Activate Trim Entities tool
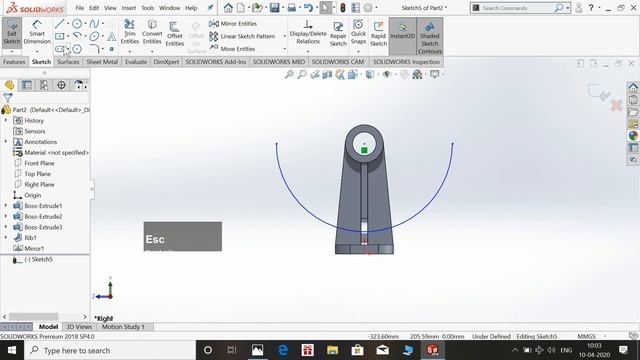Image resolution: width=640 pixels, height=360 pixels. pyautogui.click(x=130, y=32)
